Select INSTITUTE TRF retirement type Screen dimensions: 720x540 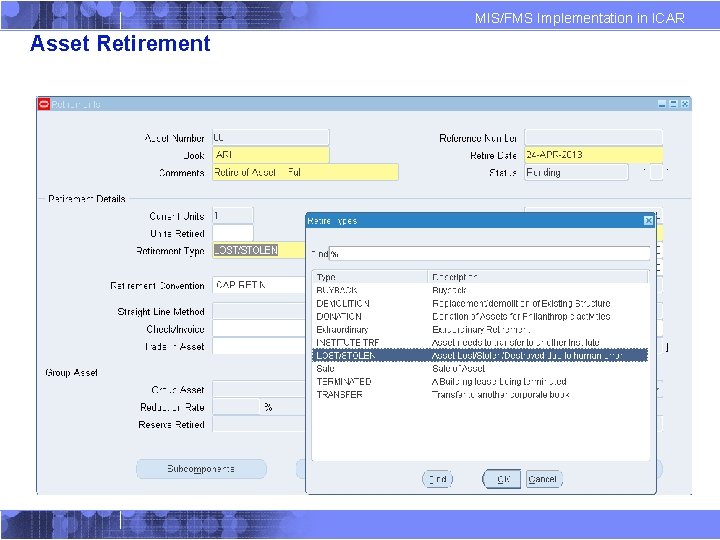pos(480,343)
